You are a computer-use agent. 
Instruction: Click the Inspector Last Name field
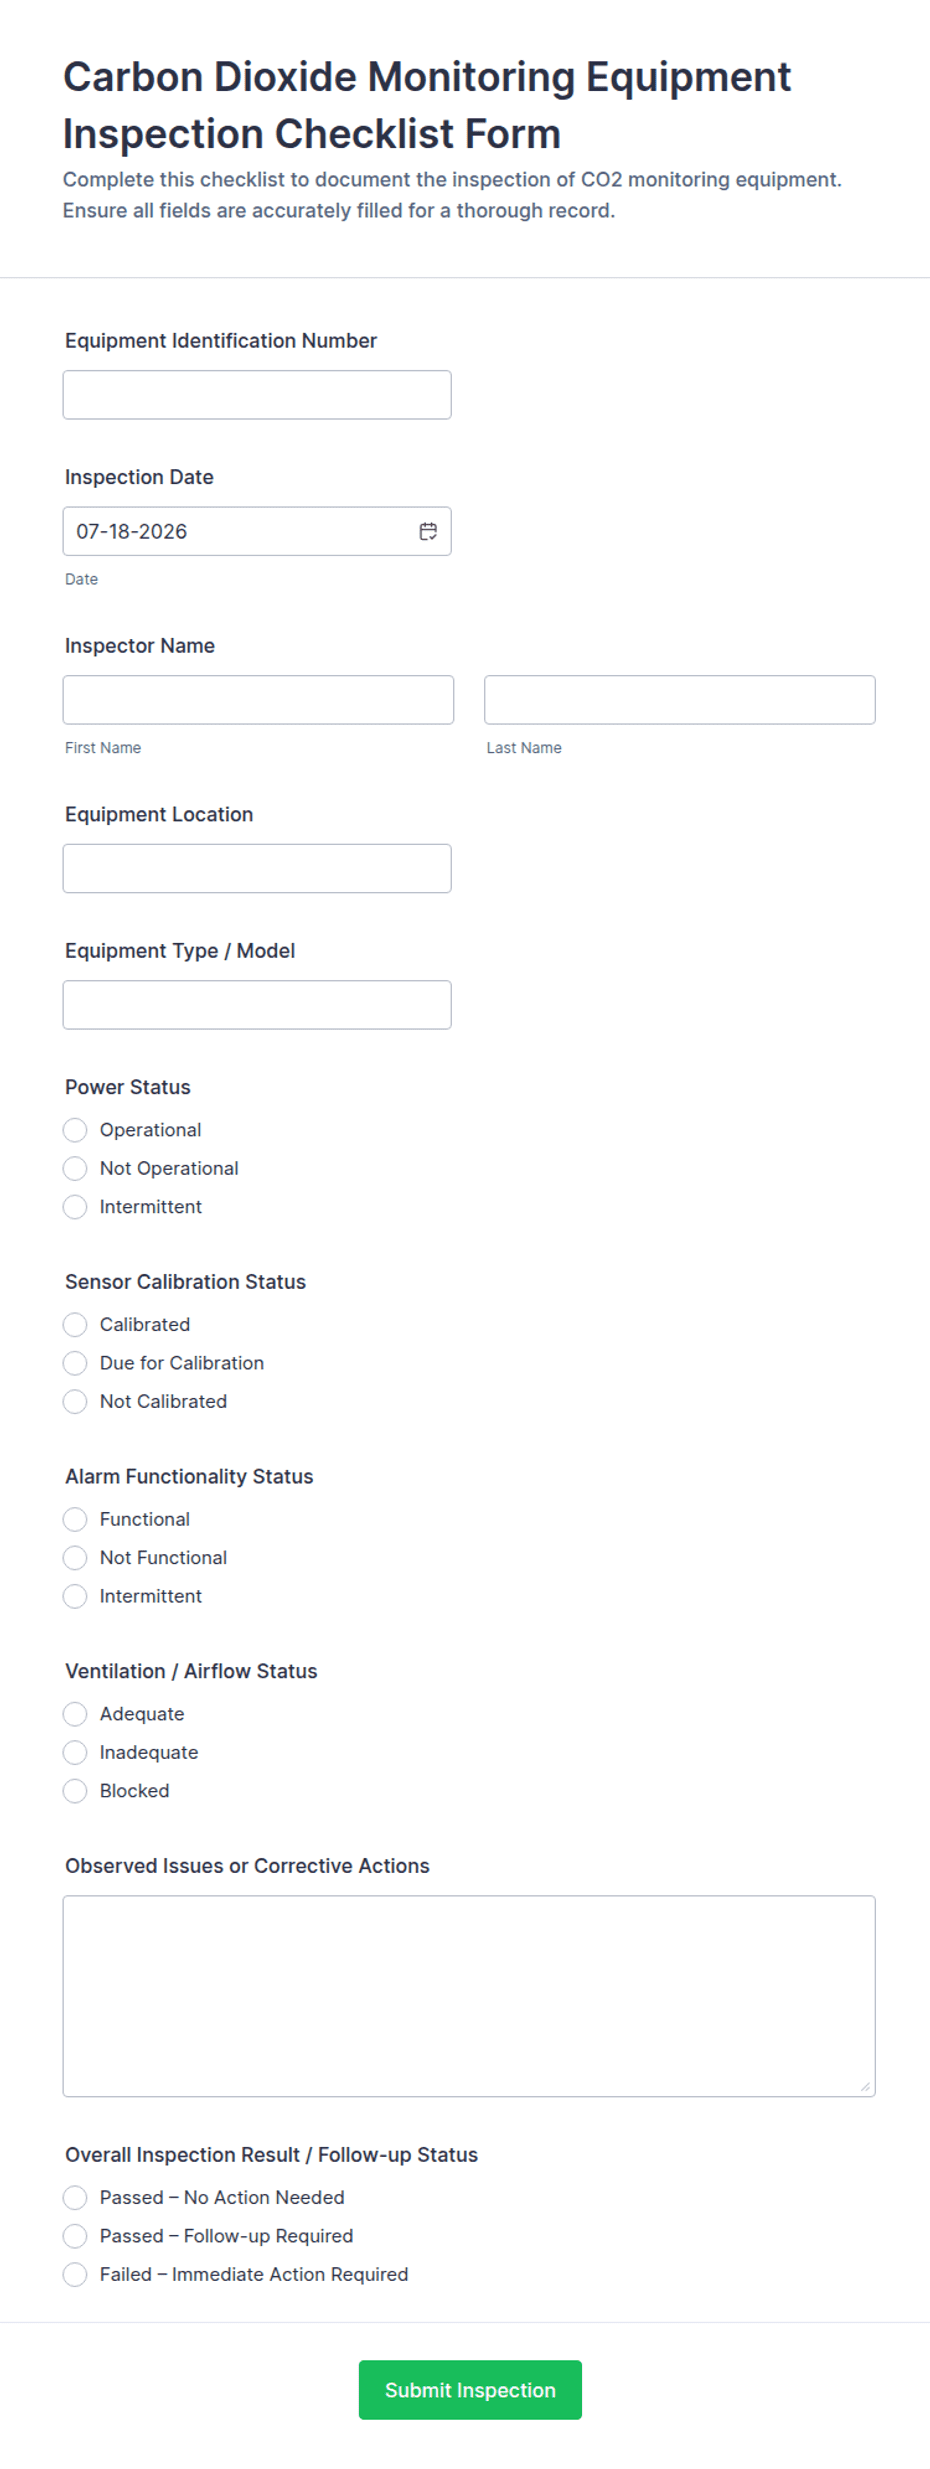pos(680,700)
